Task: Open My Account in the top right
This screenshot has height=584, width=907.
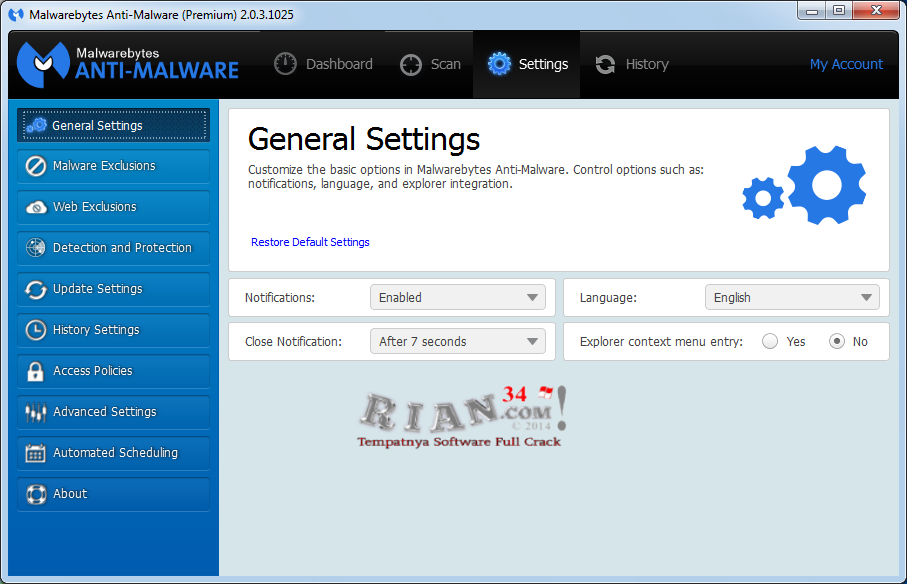Action: (846, 64)
